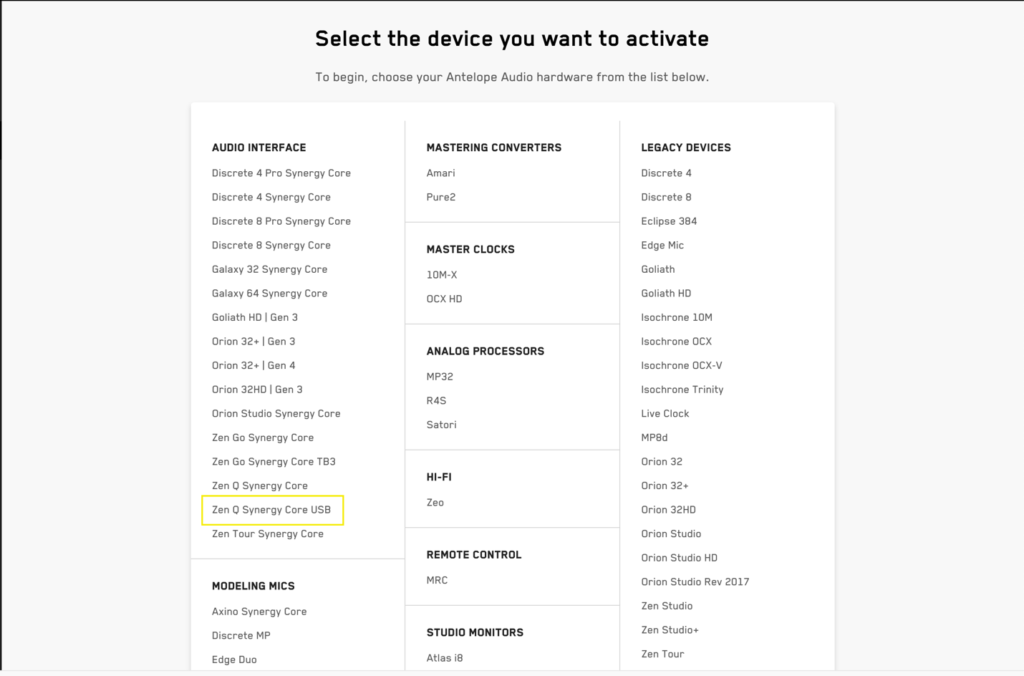Image resolution: width=1024 pixels, height=676 pixels.
Task: Choose Orion 32+ | Gen 3
Action: pos(253,342)
